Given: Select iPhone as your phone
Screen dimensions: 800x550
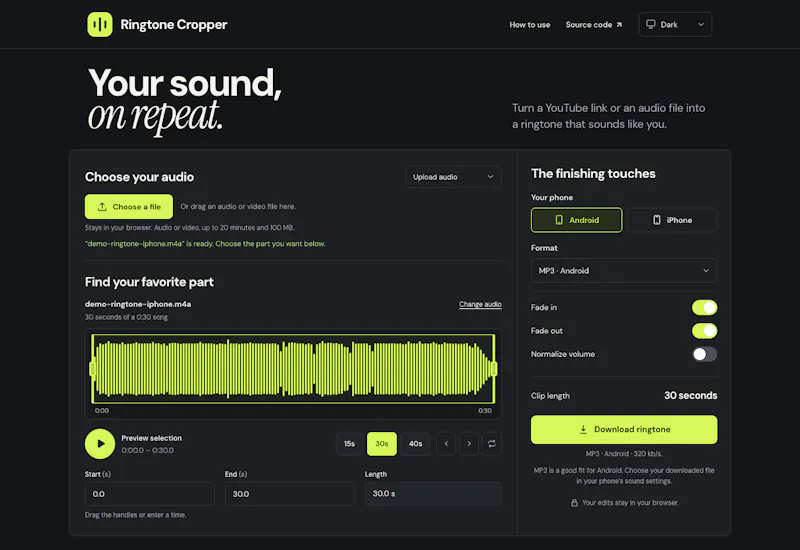Looking at the screenshot, I should 672,220.
